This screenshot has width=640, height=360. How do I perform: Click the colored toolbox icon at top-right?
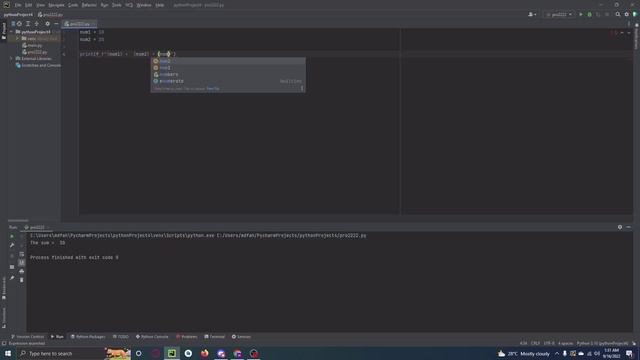coord(635,15)
